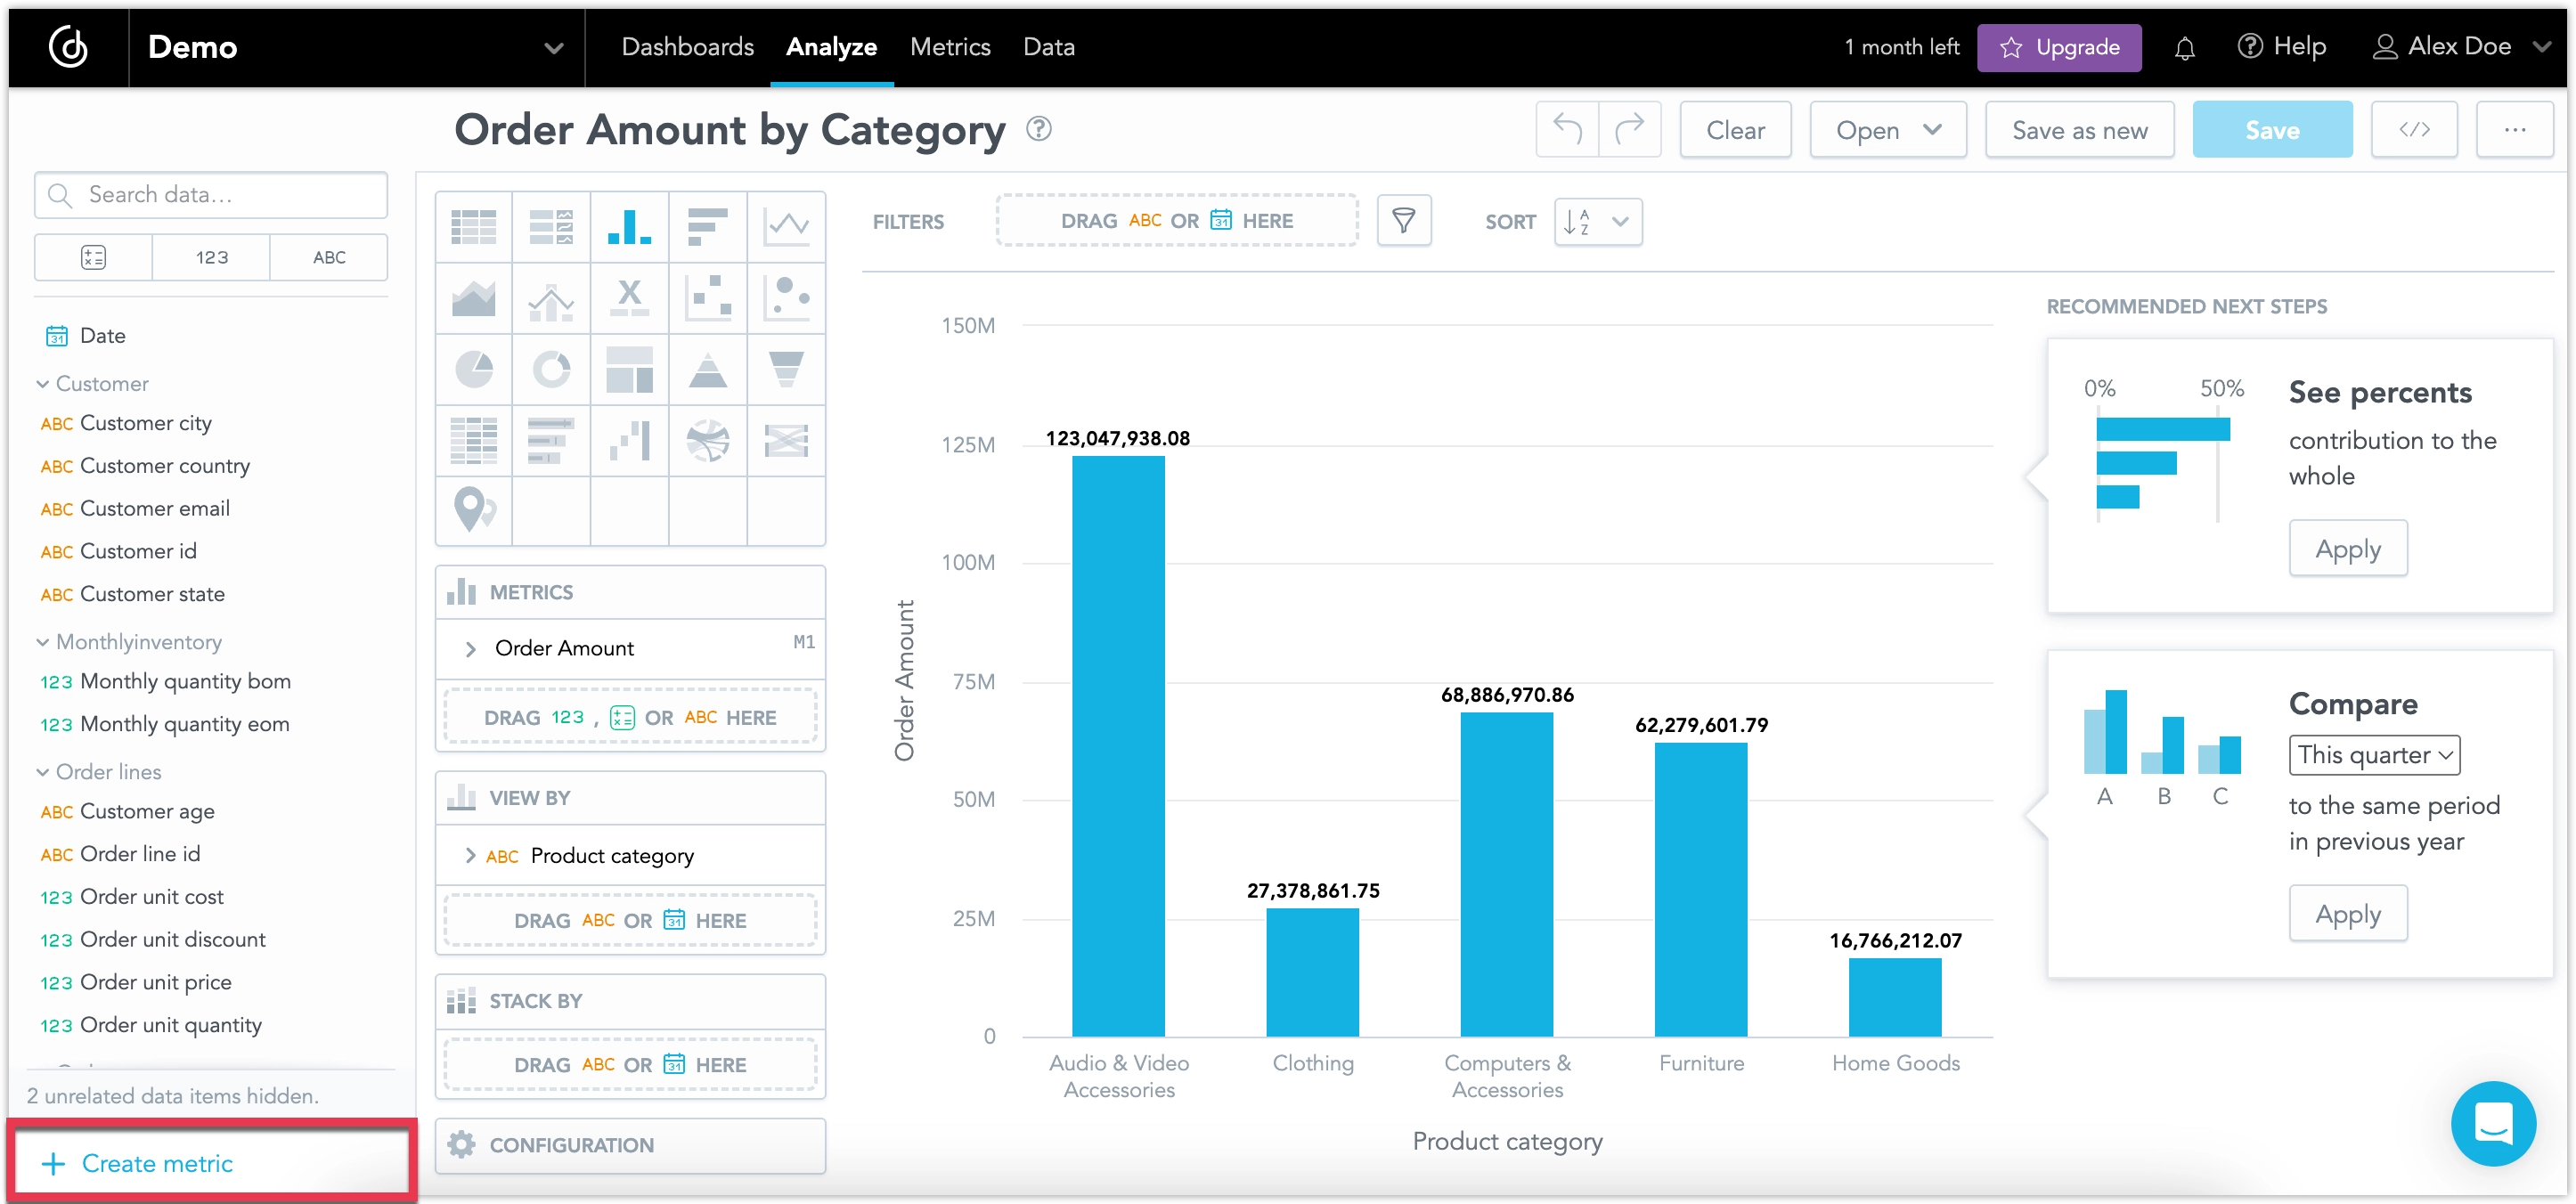Click the filter icon next to SORT
2576x1204 pixels.
[x=1405, y=222]
